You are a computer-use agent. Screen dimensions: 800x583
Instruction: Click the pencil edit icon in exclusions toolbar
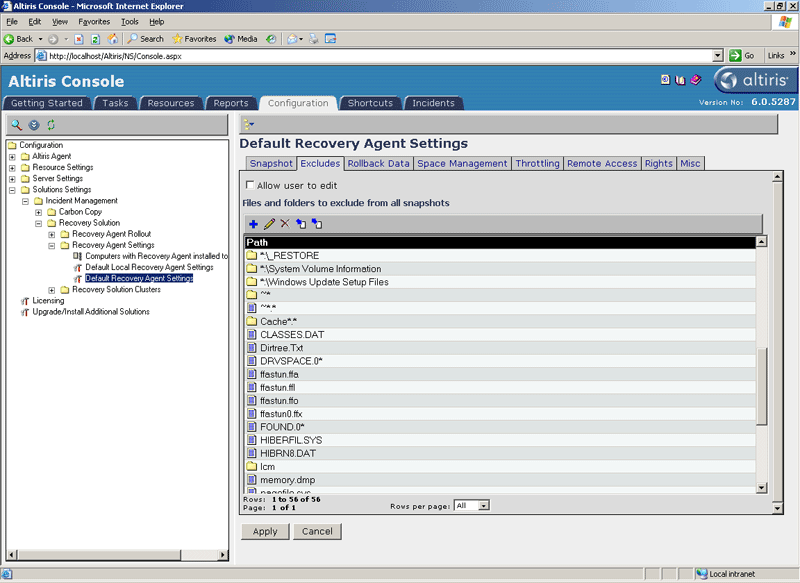click(x=269, y=224)
